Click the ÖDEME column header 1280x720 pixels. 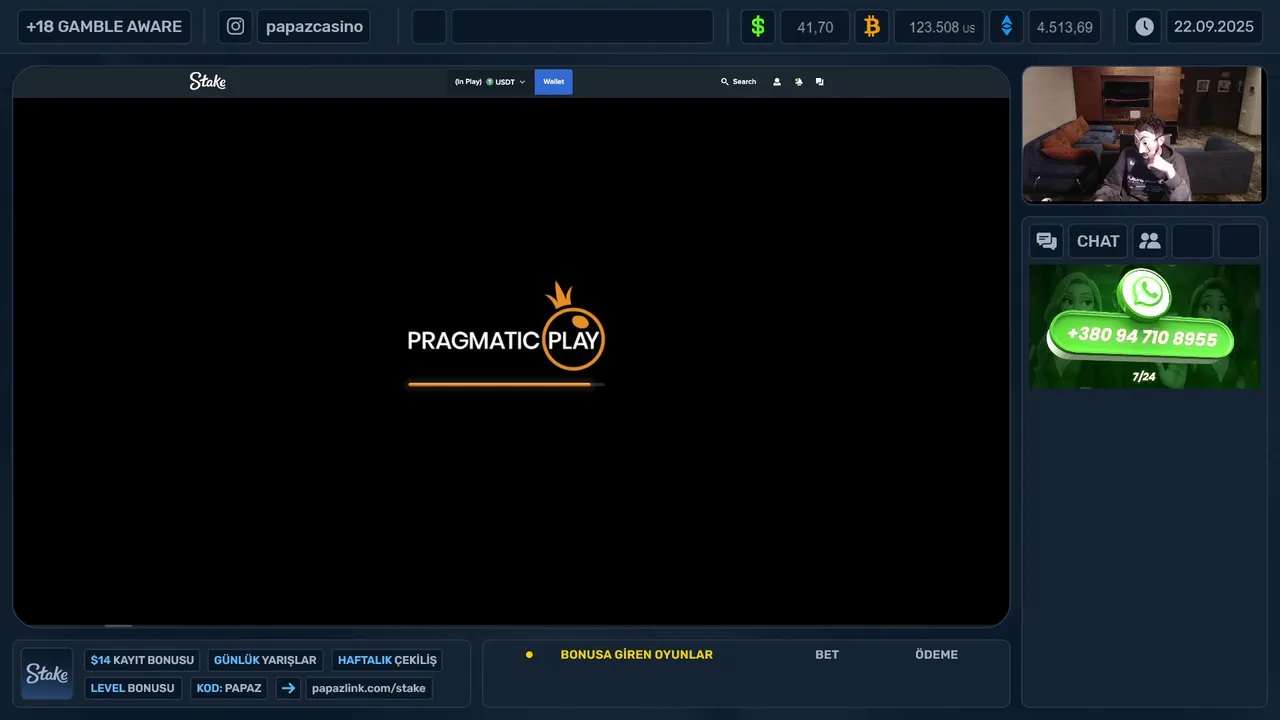click(937, 655)
